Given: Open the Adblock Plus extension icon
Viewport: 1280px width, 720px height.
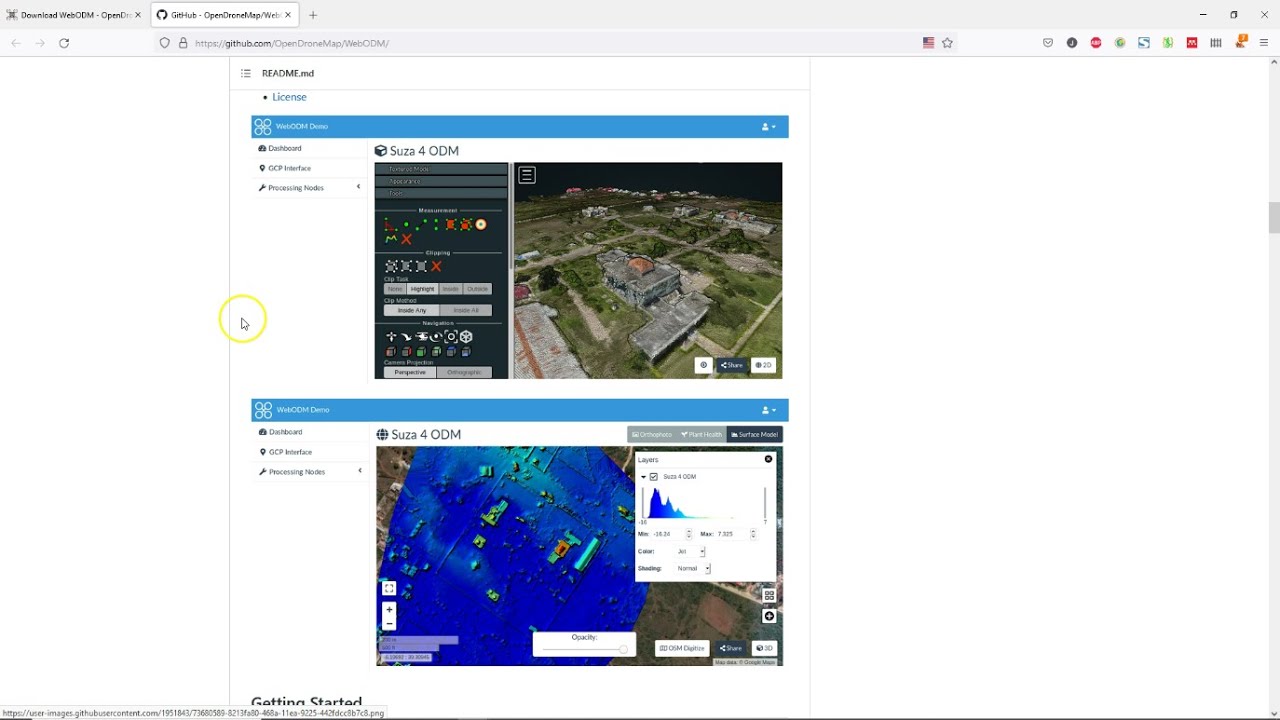Looking at the screenshot, I should click(x=1096, y=43).
